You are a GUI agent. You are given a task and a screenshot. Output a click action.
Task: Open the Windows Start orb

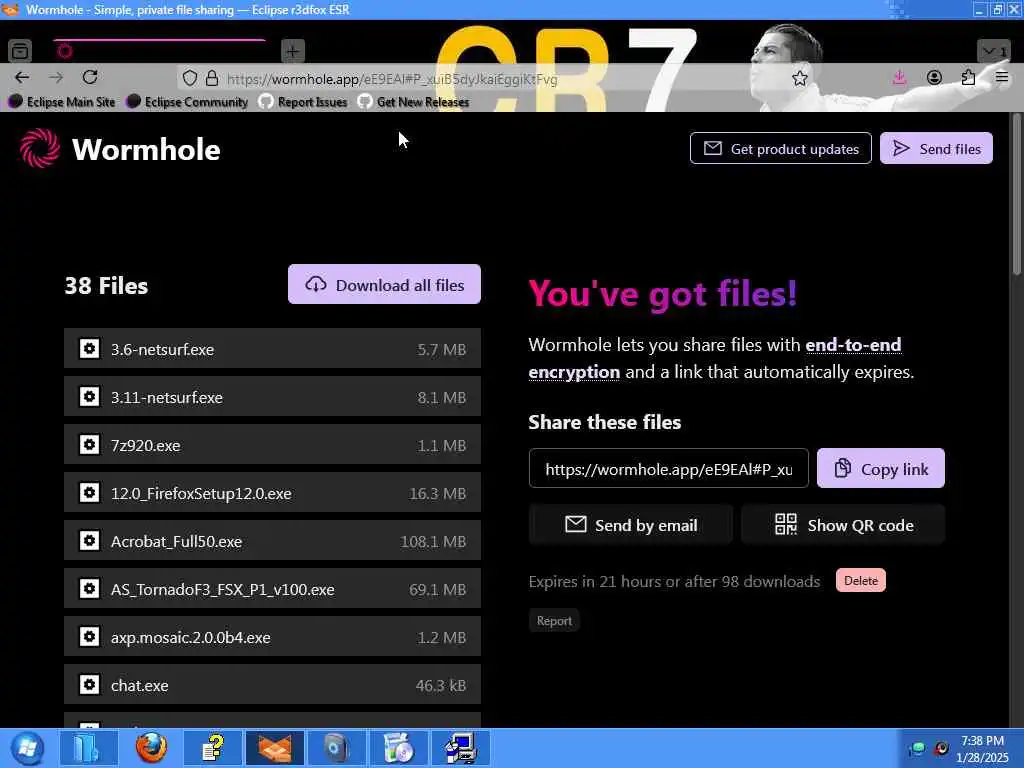point(27,748)
